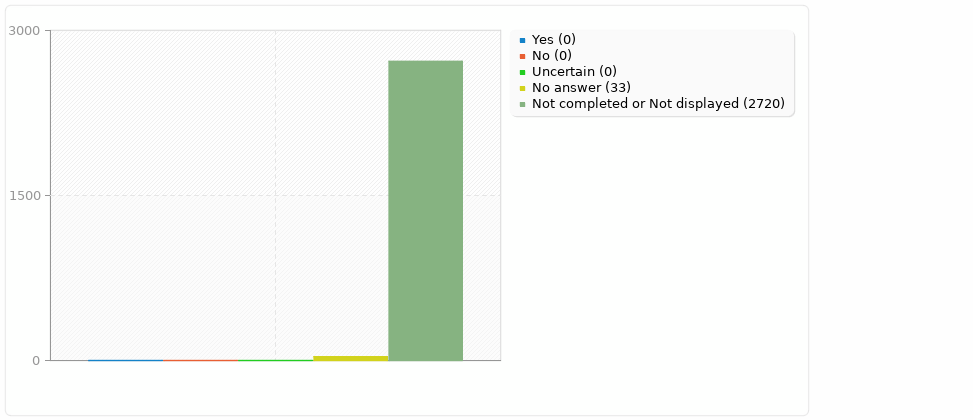Screen dimensions: 973x420
Task: Click the green Uncertain legend marker
Action: [522, 72]
